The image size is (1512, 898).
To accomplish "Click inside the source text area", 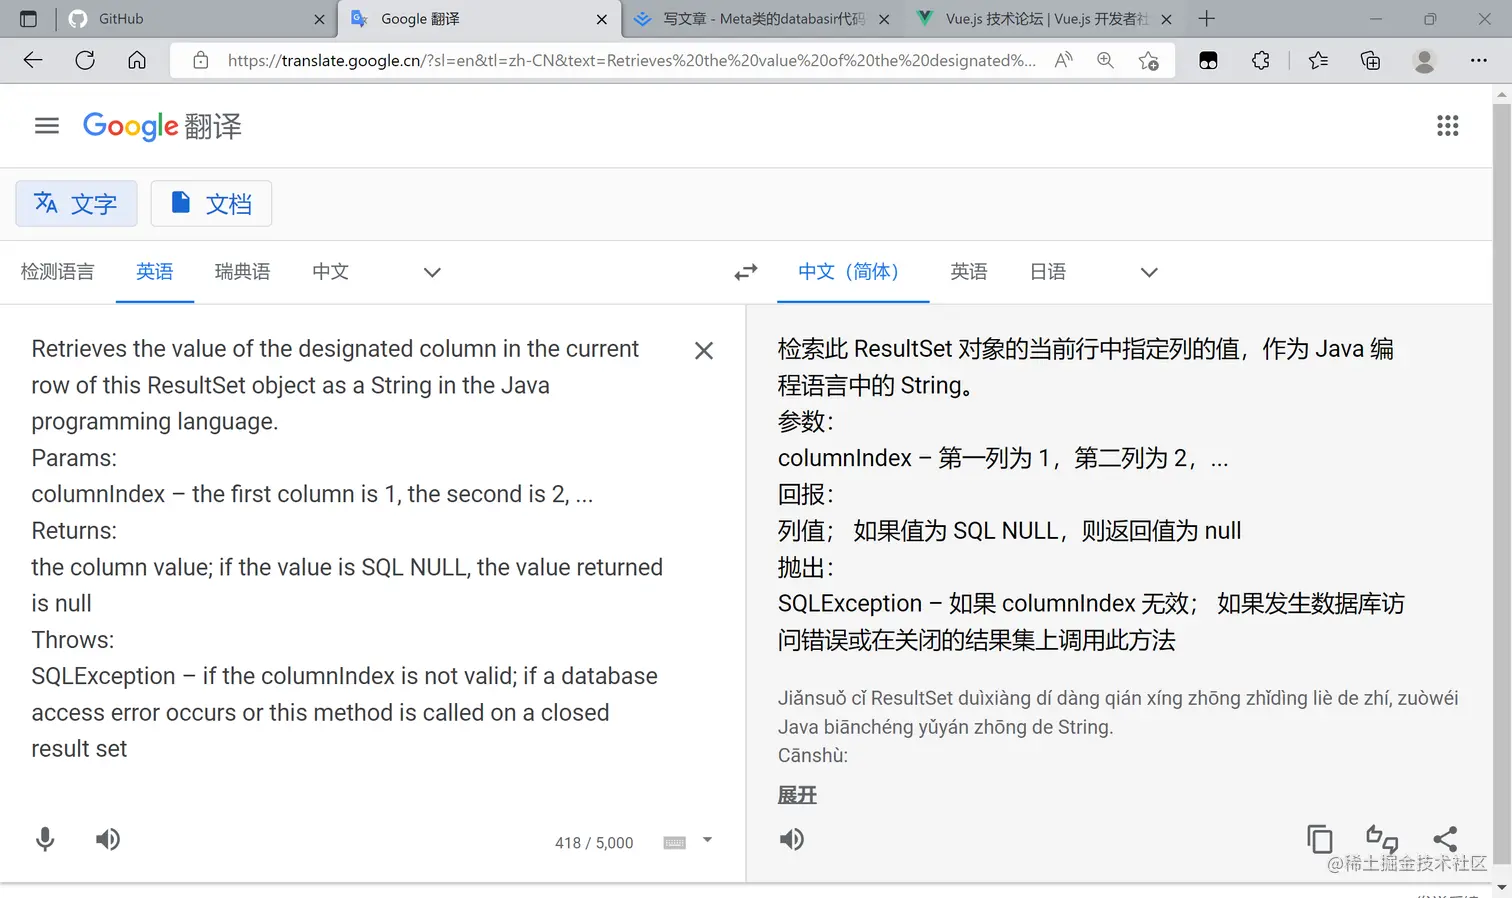I will point(350,548).
